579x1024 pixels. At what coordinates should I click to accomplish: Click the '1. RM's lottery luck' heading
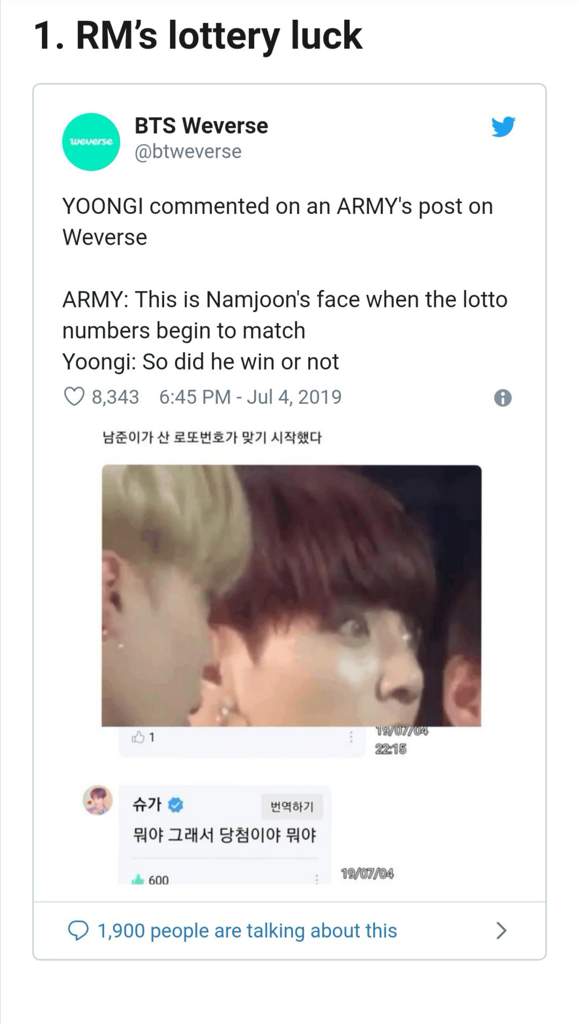coord(198,35)
